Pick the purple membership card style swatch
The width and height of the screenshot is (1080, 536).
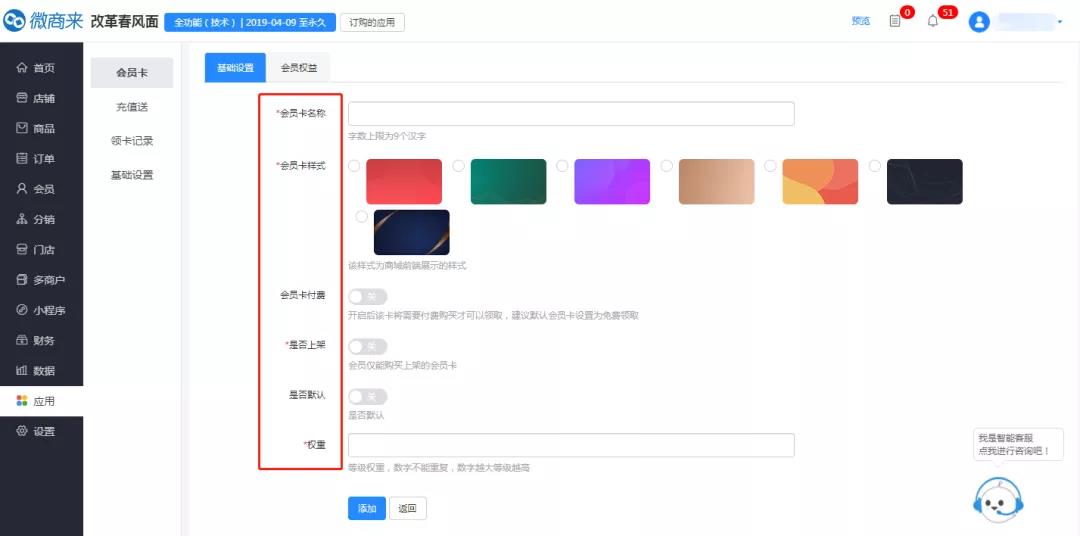pos(612,182)
